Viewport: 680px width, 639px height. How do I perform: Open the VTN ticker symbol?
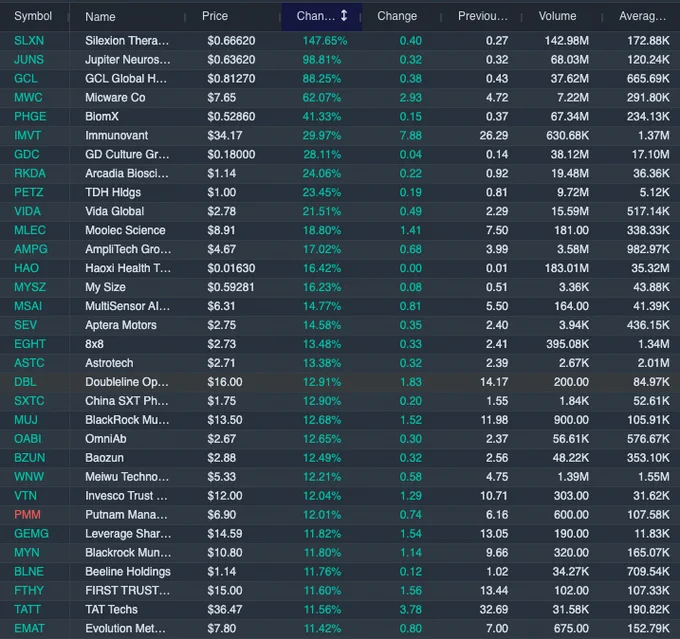pyautogui.click(x=25, y=495)
